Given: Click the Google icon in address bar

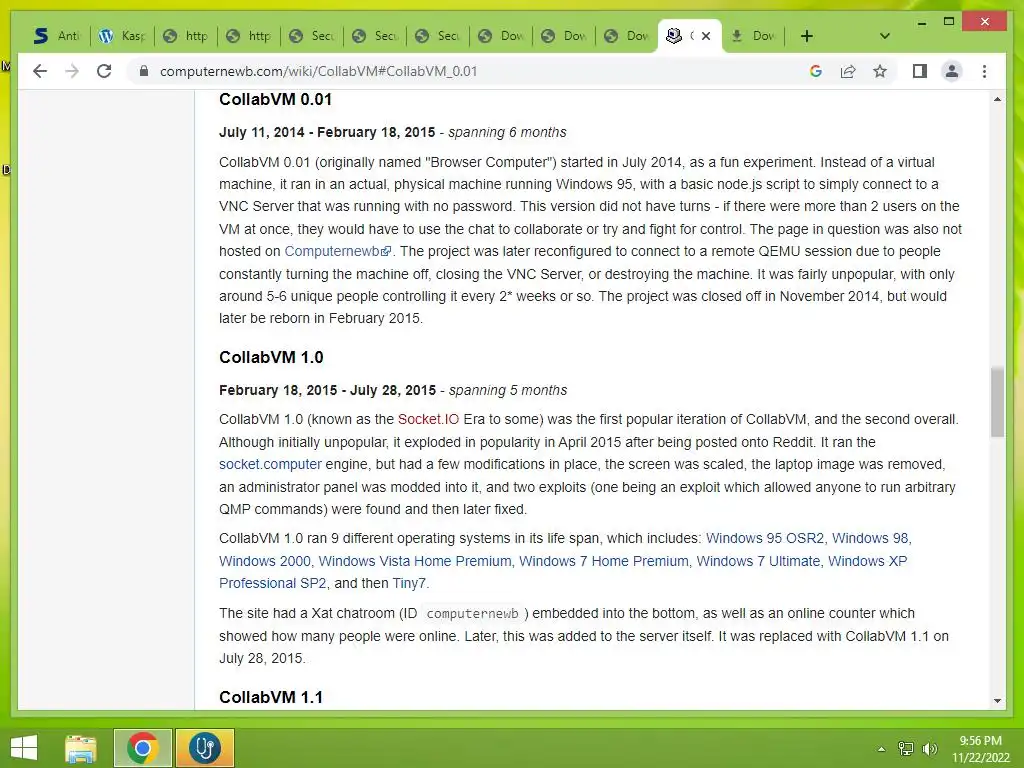Looking at the screenshot, I should (x=816, y=71).
